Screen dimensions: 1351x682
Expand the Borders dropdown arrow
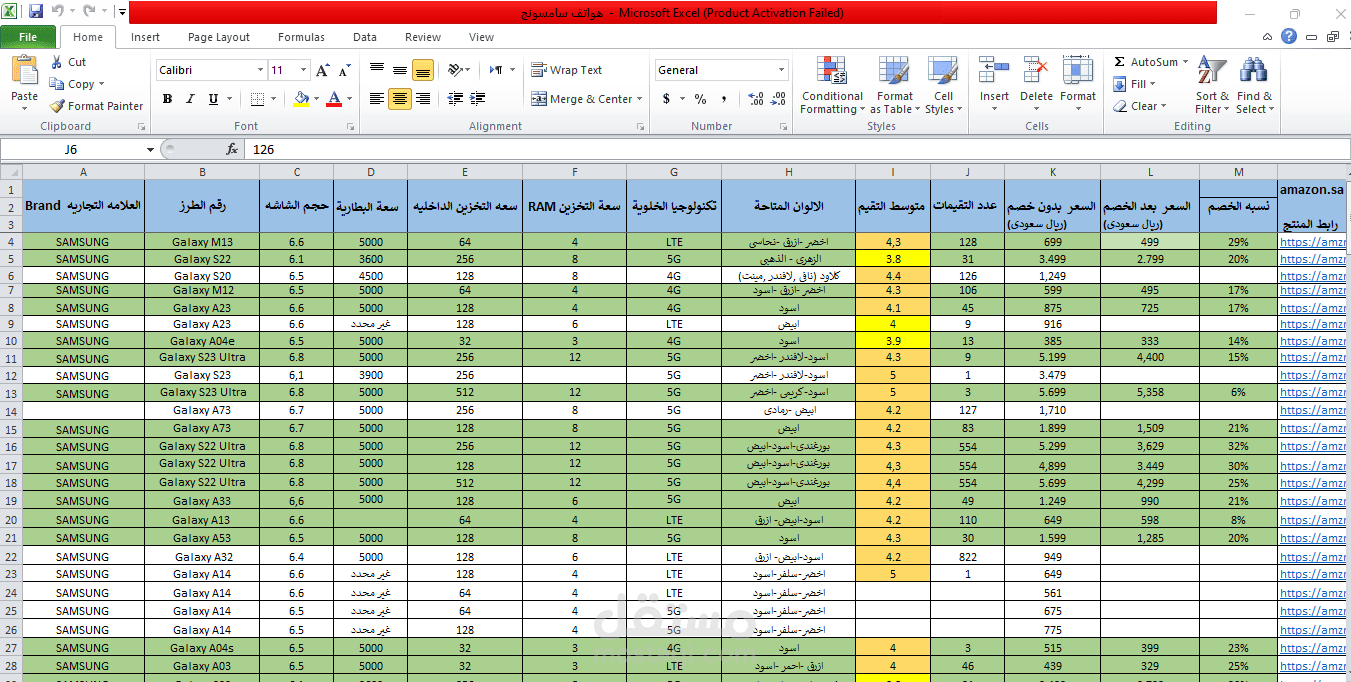pos(274,99)
